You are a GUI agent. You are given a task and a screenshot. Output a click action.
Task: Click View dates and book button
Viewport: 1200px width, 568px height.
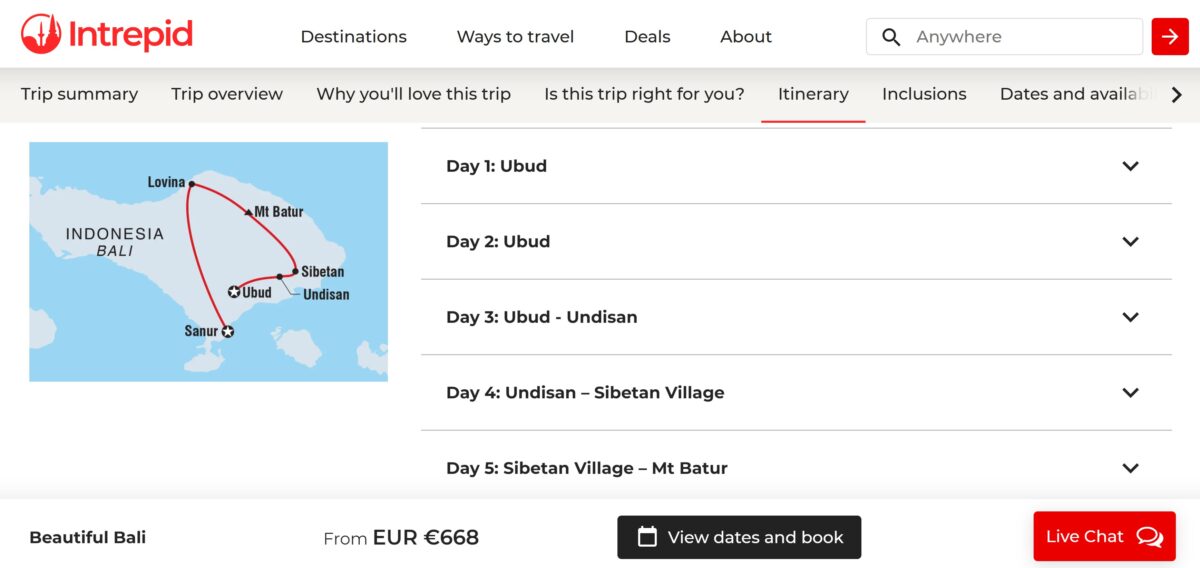click(739, 537)
